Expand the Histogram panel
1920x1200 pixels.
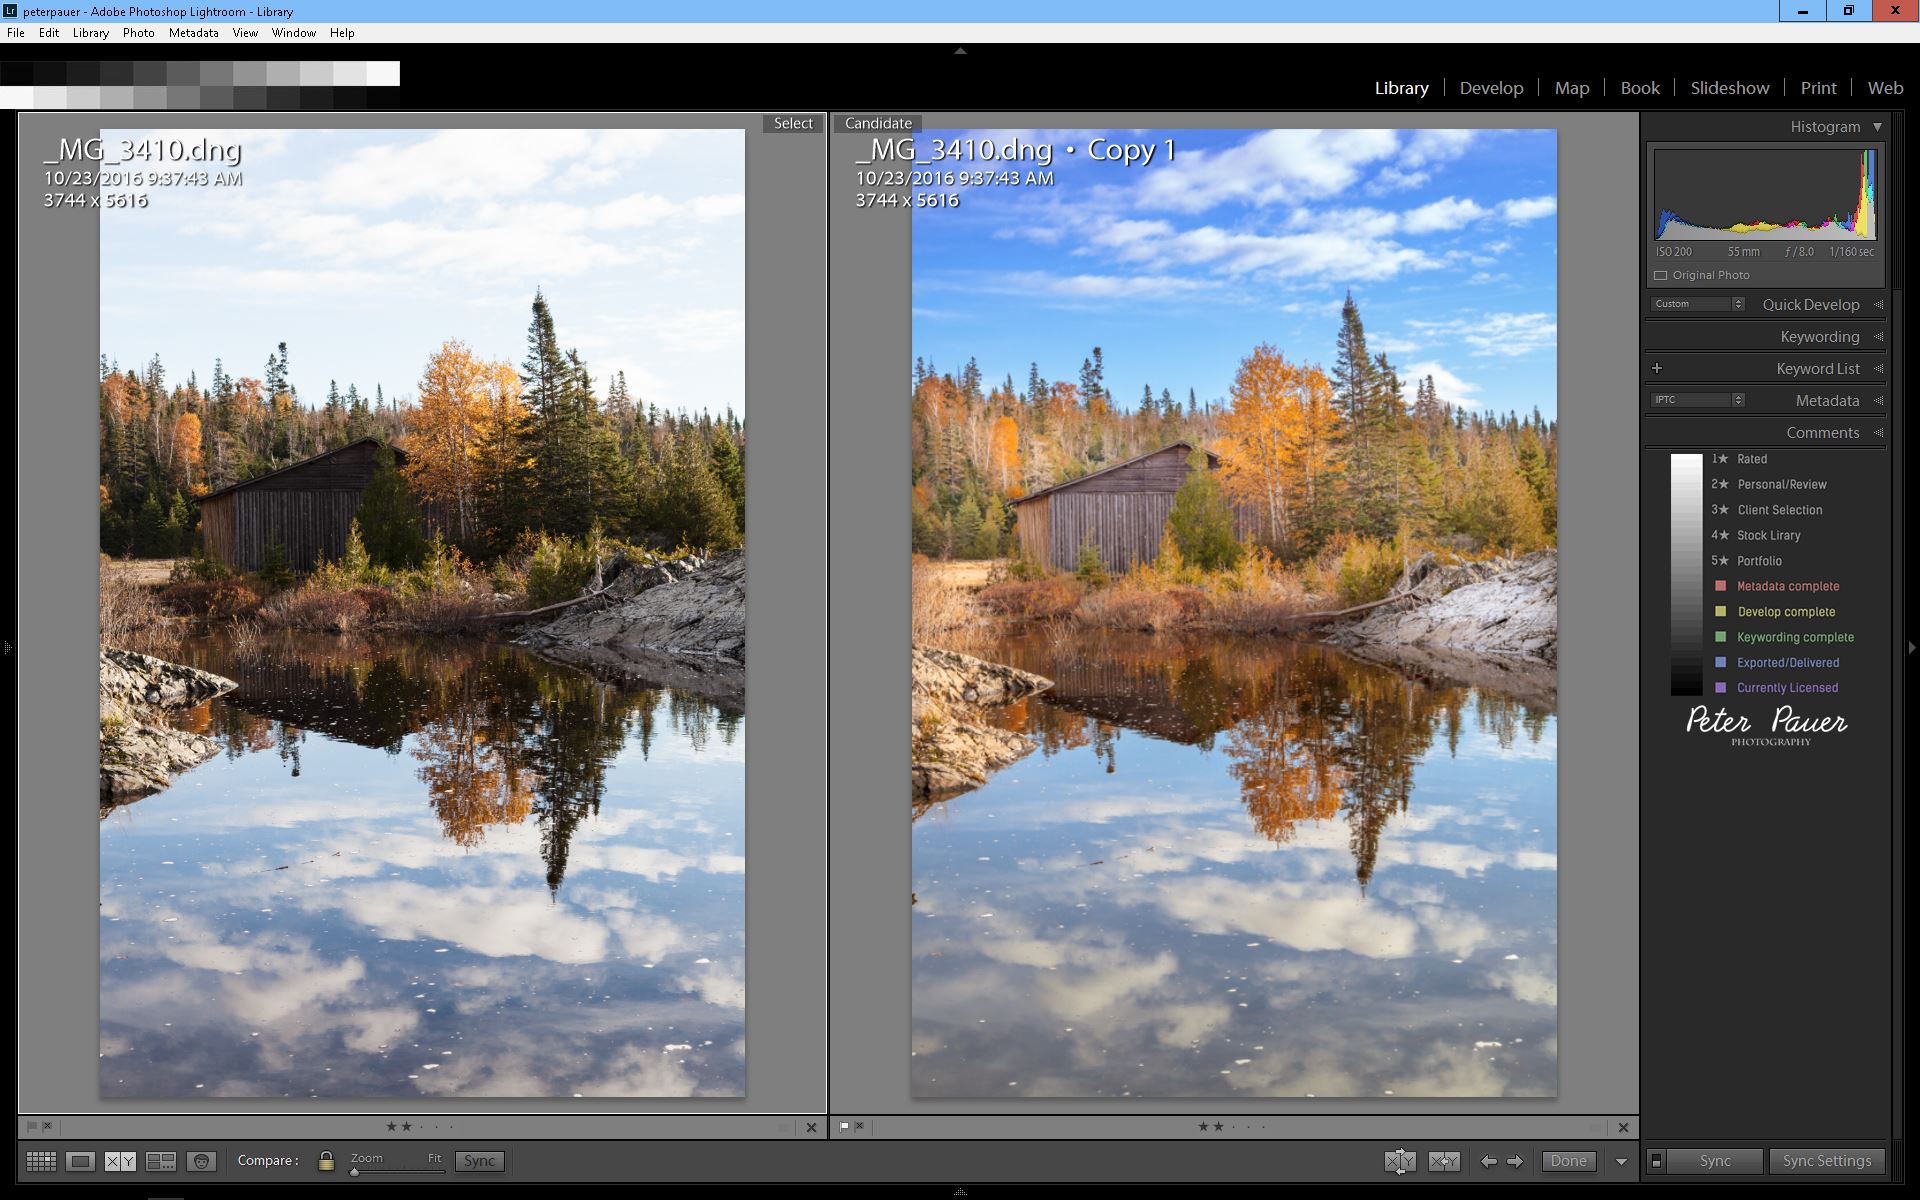[1877, 124]
